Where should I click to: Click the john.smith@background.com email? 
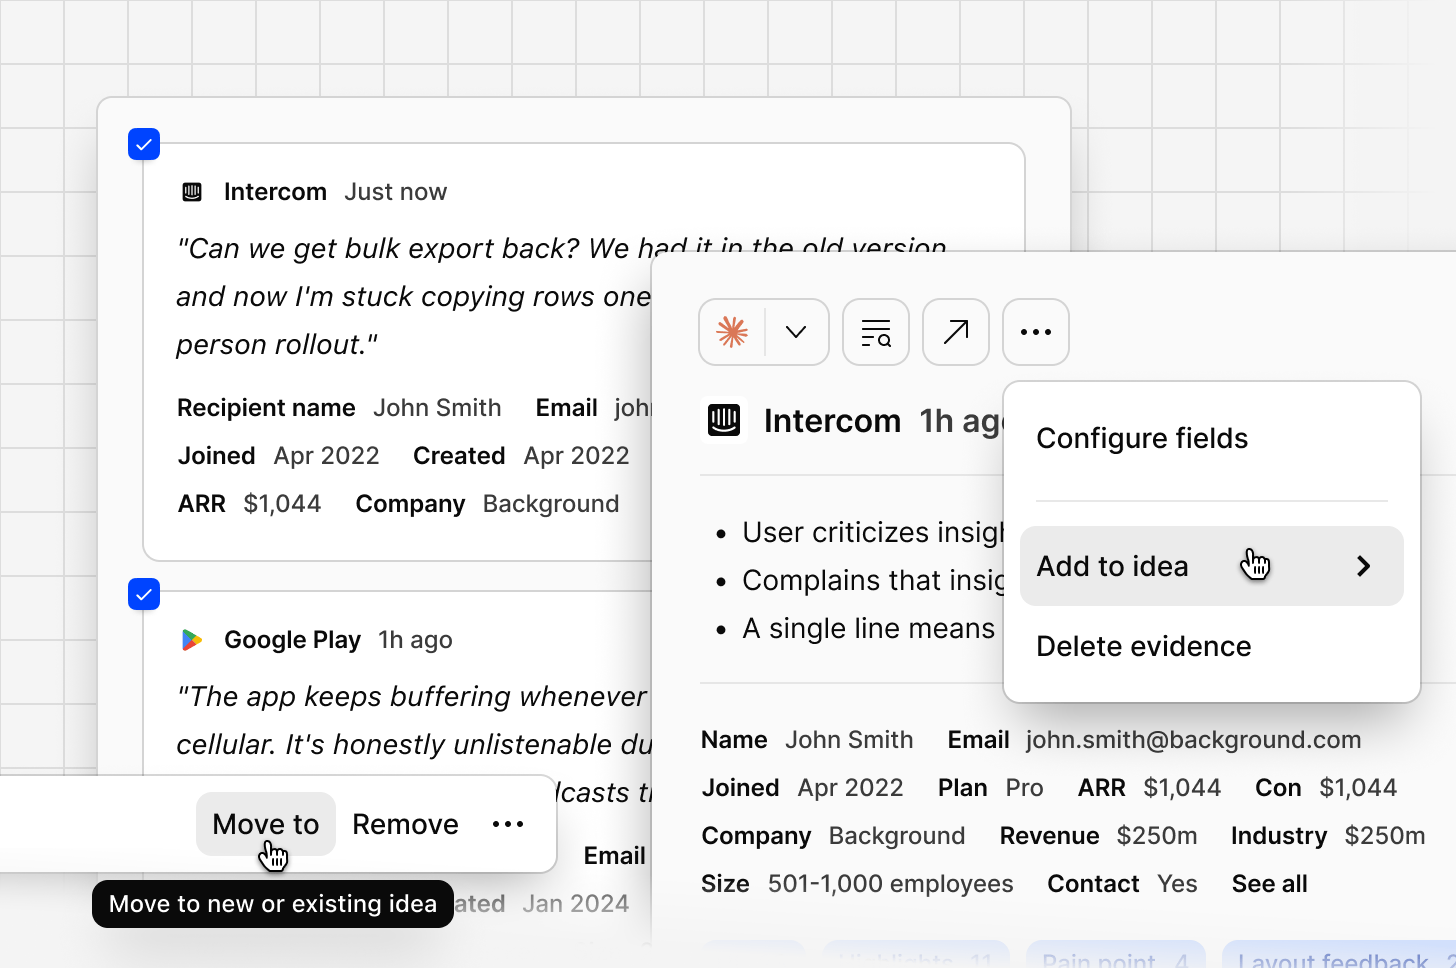[x=1193, y=740]
